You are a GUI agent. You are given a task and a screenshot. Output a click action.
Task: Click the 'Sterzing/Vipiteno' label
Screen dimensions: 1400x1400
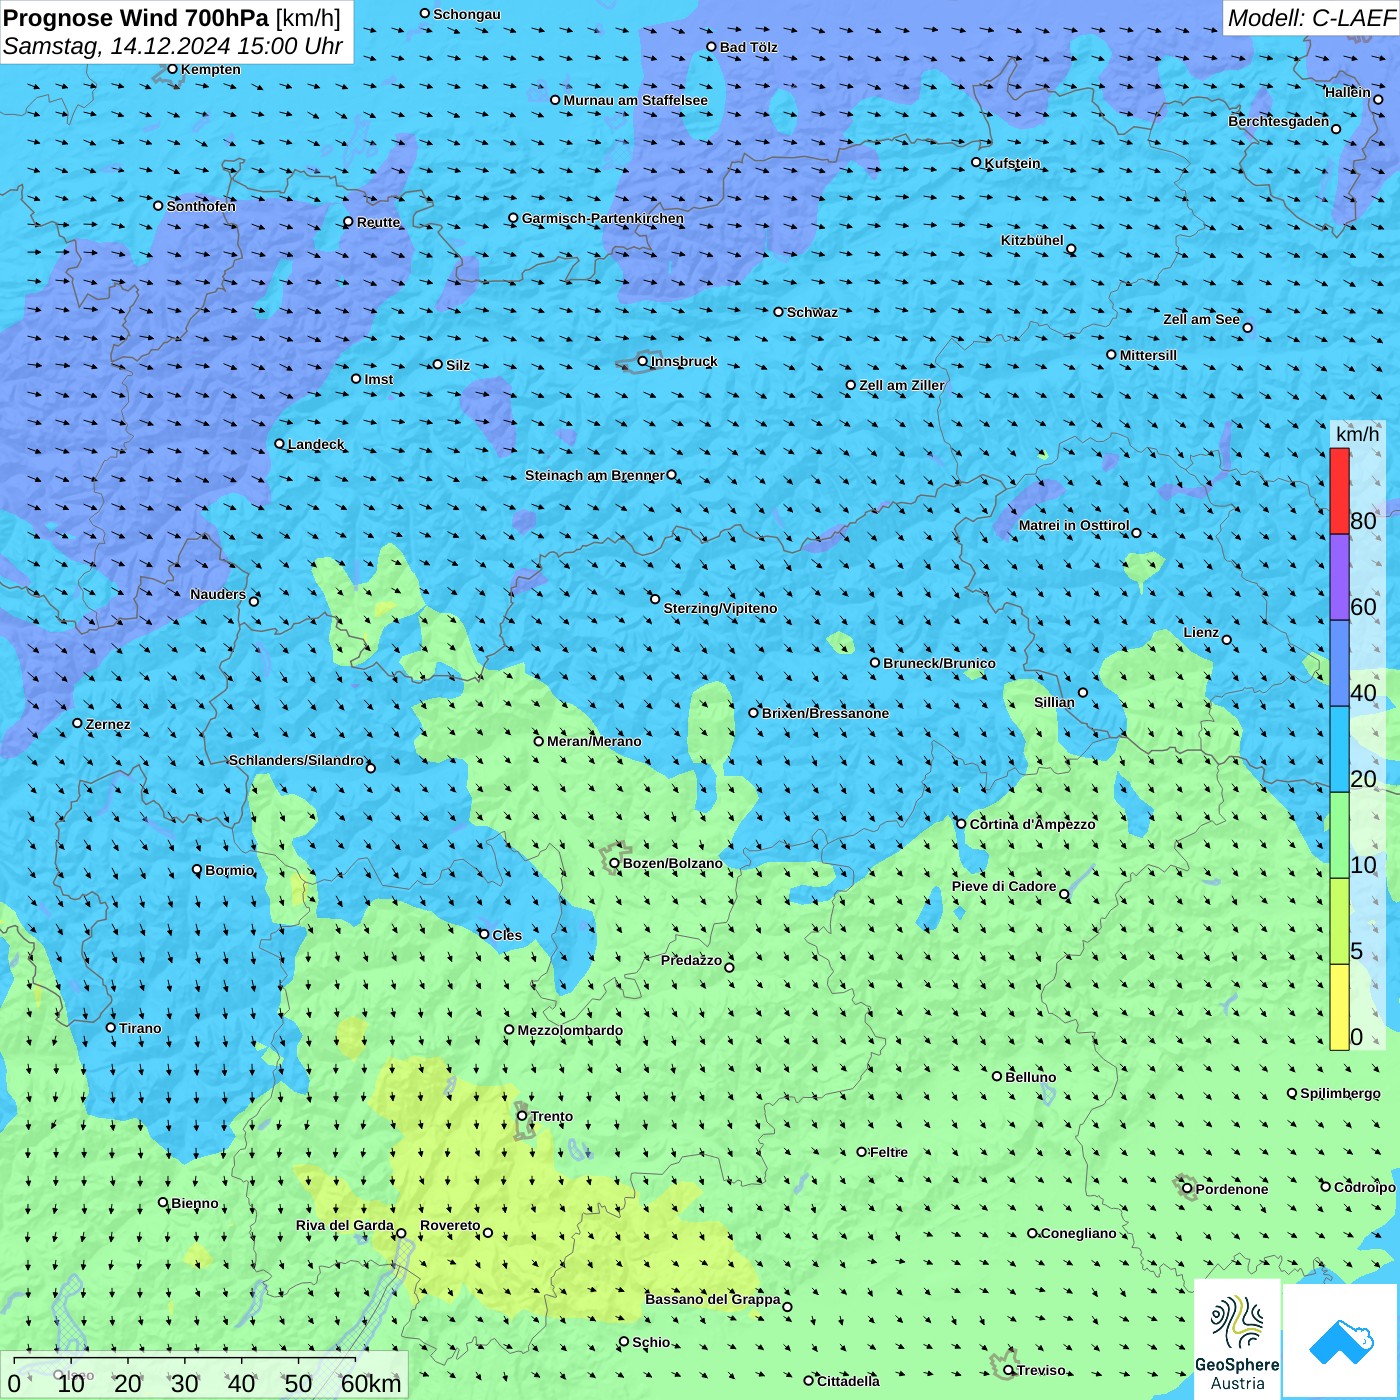pos(720,608)
